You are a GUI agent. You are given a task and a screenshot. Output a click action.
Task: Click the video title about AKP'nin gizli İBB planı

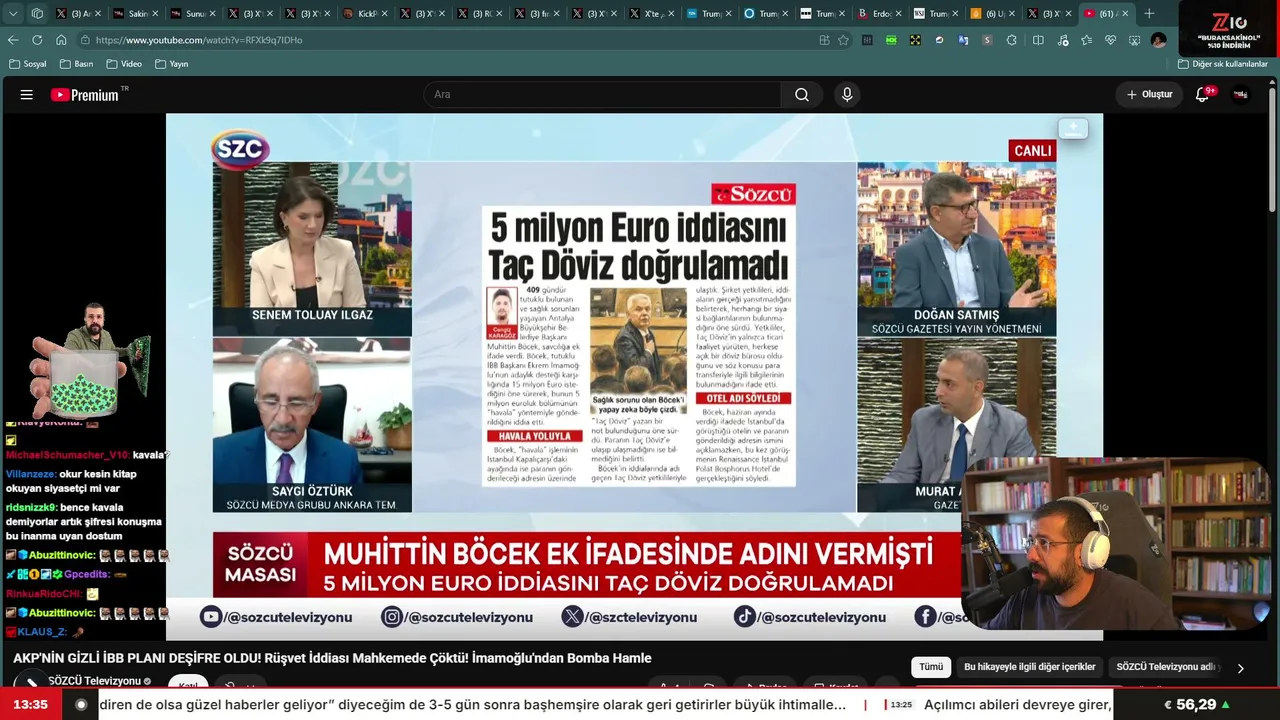(332, 658)
